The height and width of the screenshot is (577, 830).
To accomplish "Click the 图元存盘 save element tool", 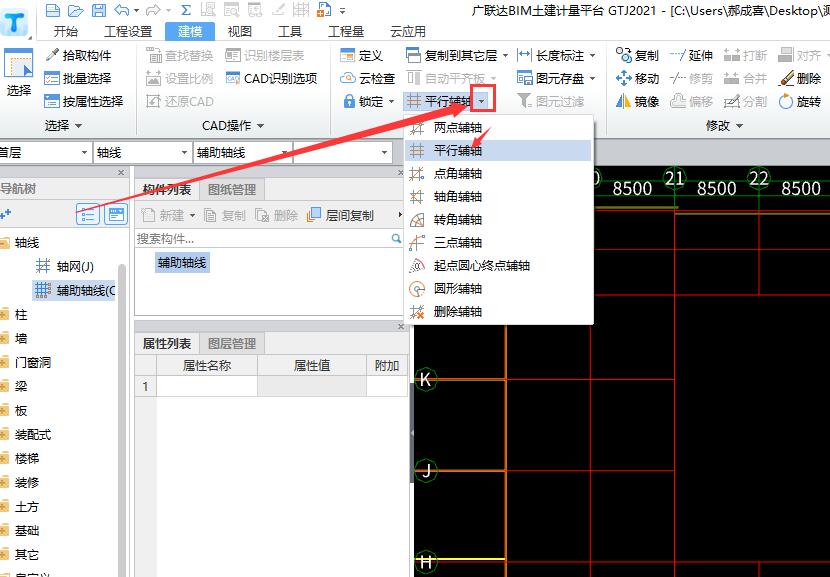I will click(x=551, y=78).
